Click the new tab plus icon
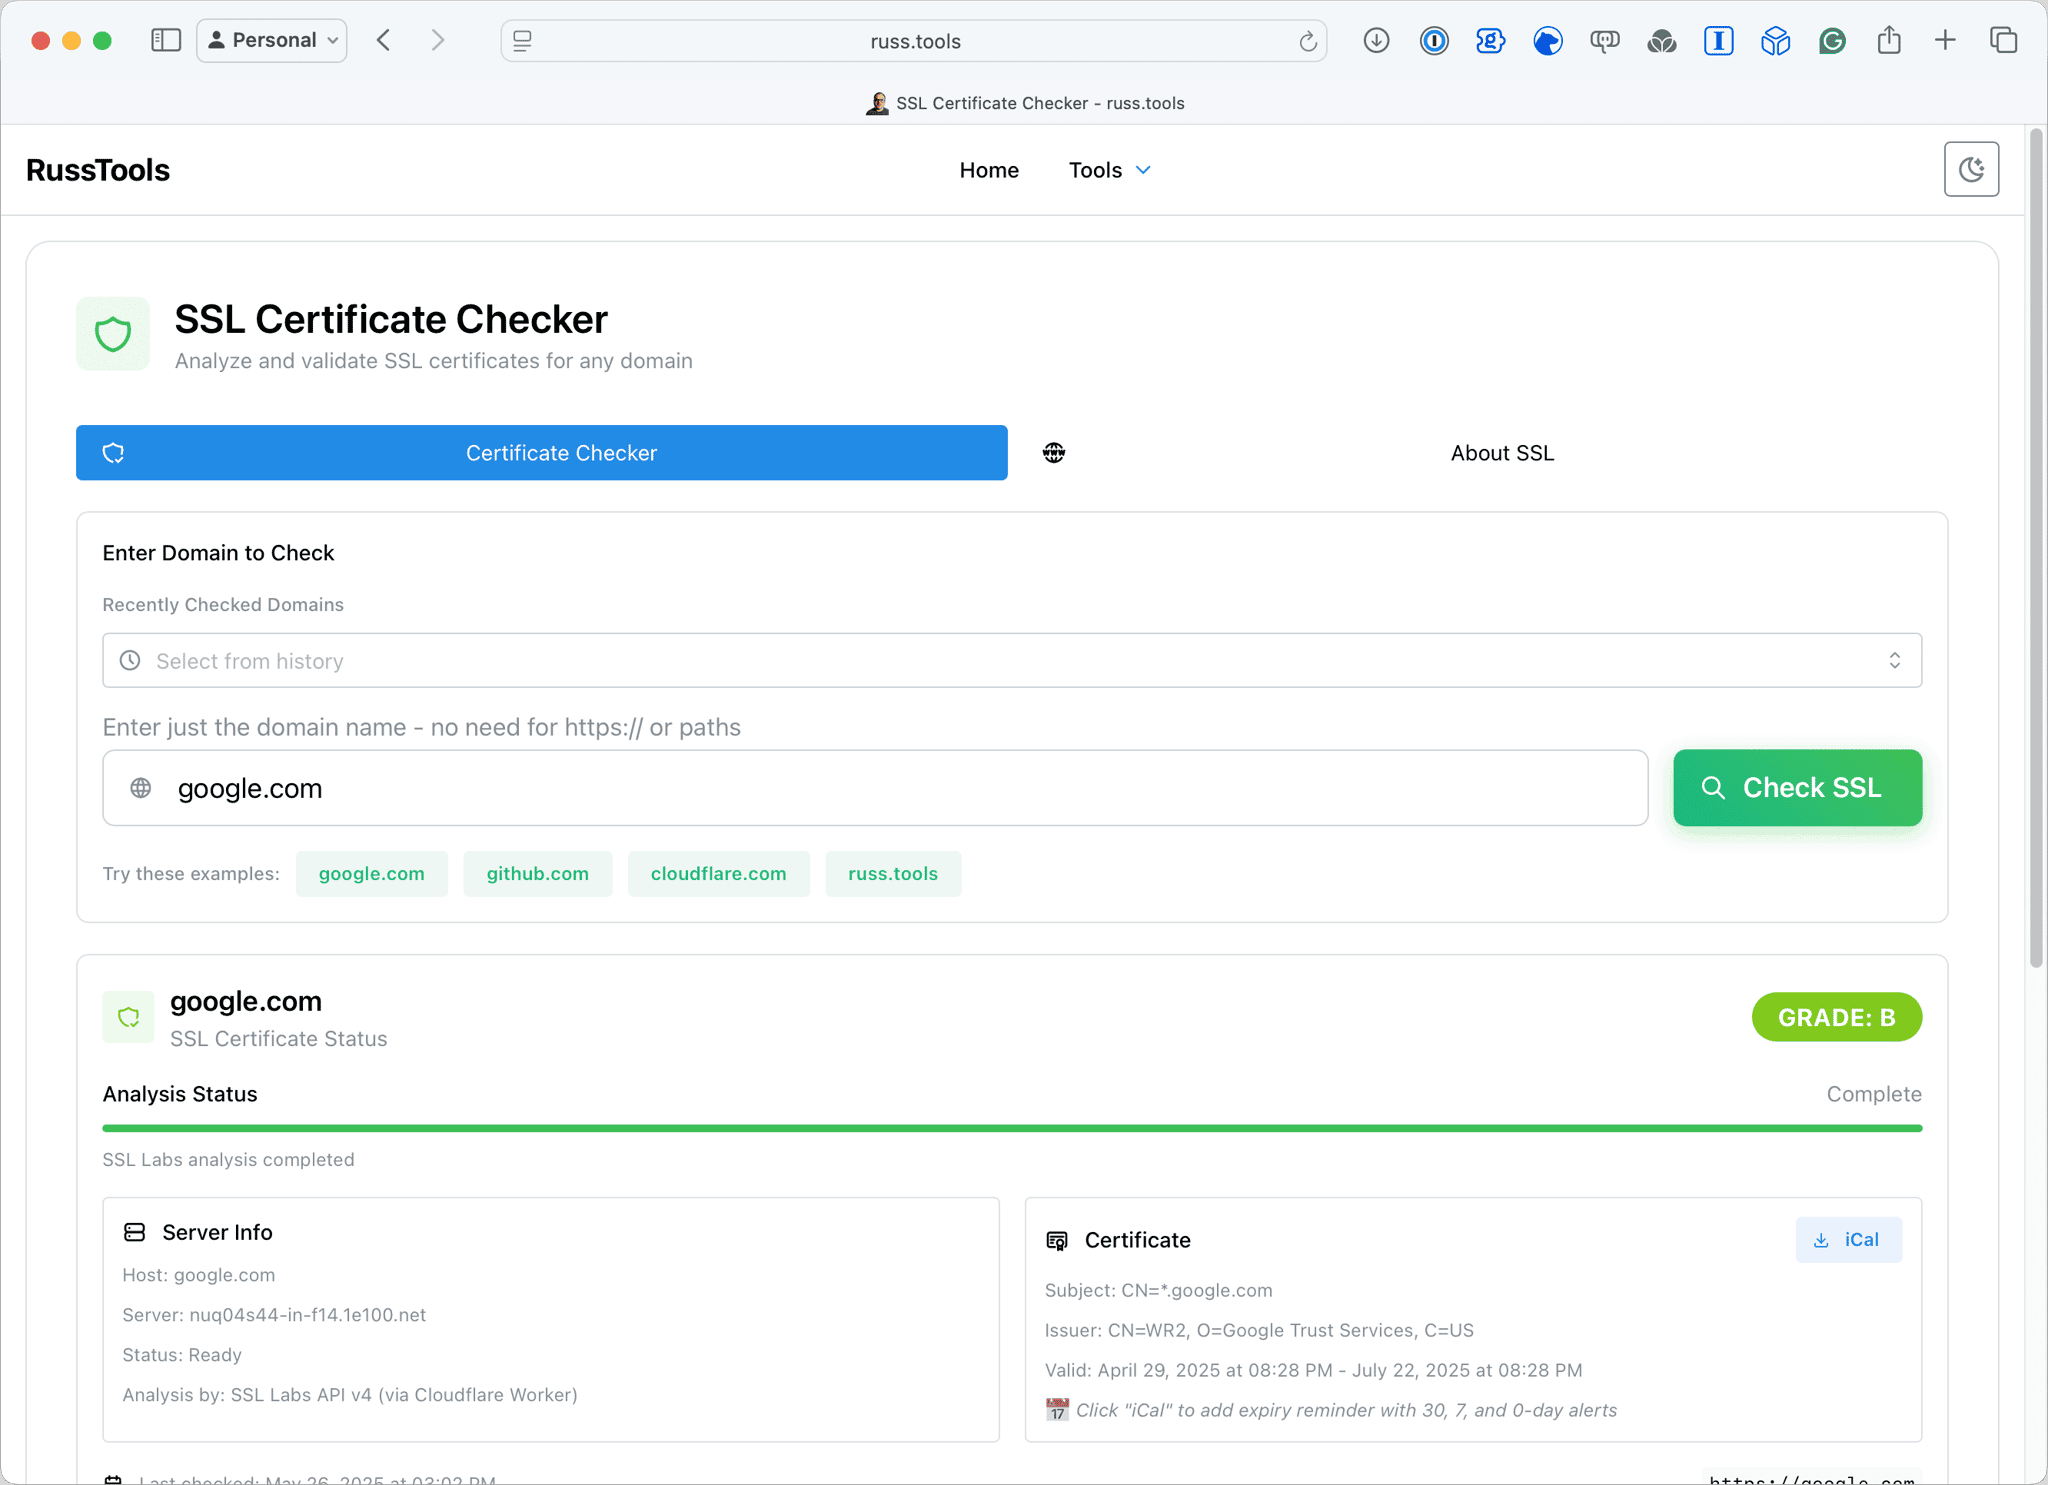 pyautogui.click(x=1944, y=40)
